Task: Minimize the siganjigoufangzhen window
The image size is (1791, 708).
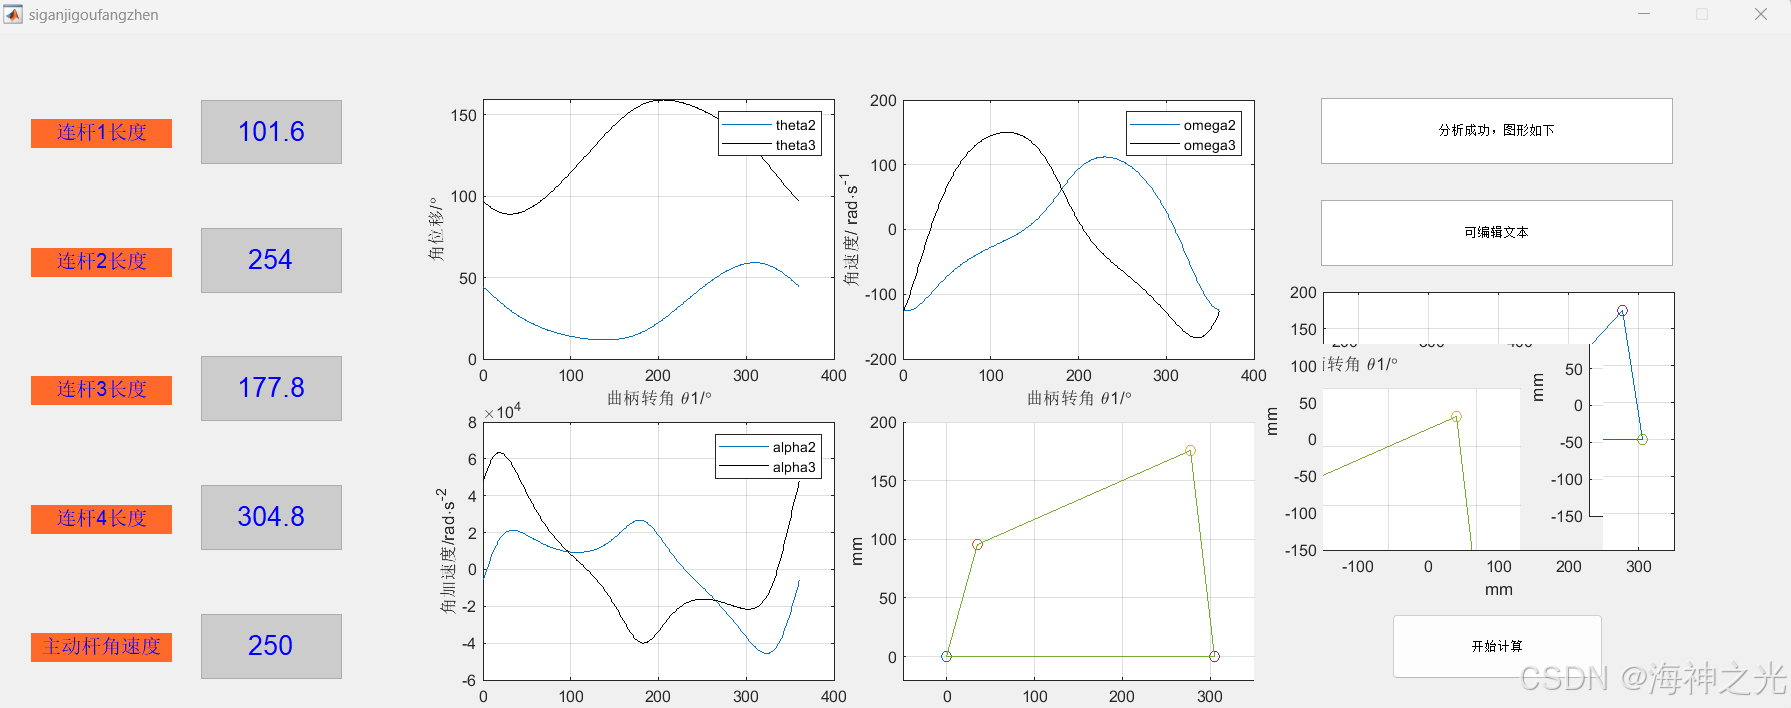Action: (x=1644, y=14)
